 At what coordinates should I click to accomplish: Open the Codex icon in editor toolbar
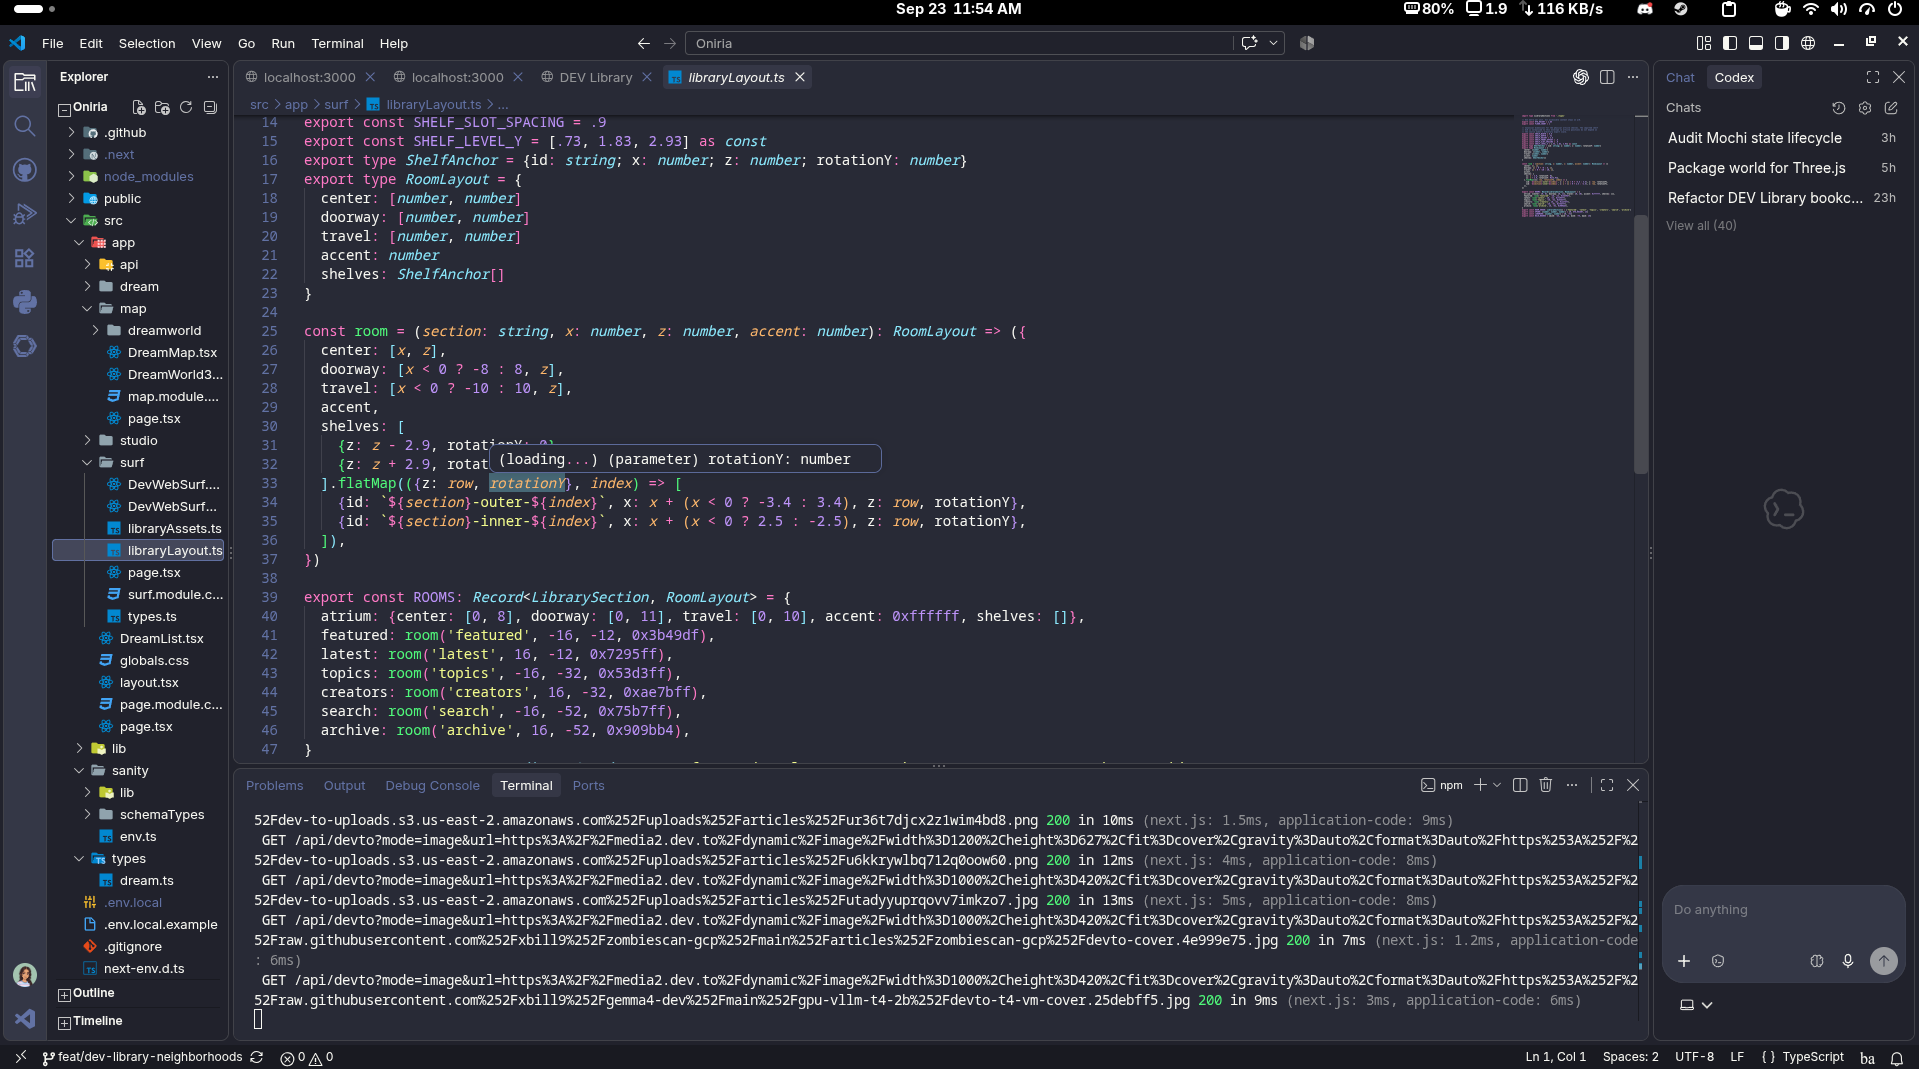click(1581, 77)
